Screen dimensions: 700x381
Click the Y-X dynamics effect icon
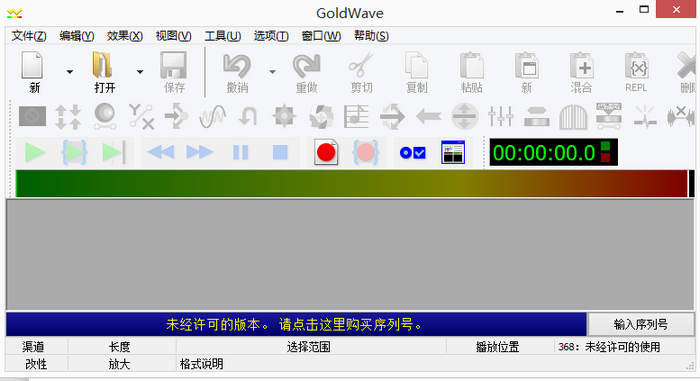point(141,117)
